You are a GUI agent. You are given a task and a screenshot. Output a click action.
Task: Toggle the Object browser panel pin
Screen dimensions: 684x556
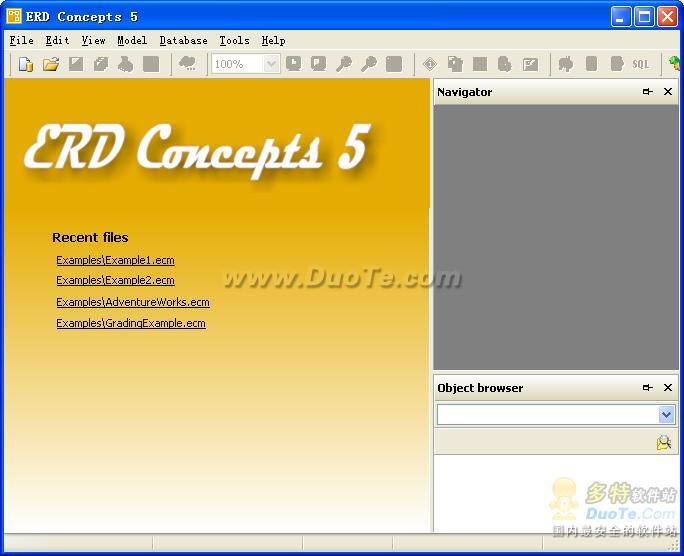click(647, 388)
